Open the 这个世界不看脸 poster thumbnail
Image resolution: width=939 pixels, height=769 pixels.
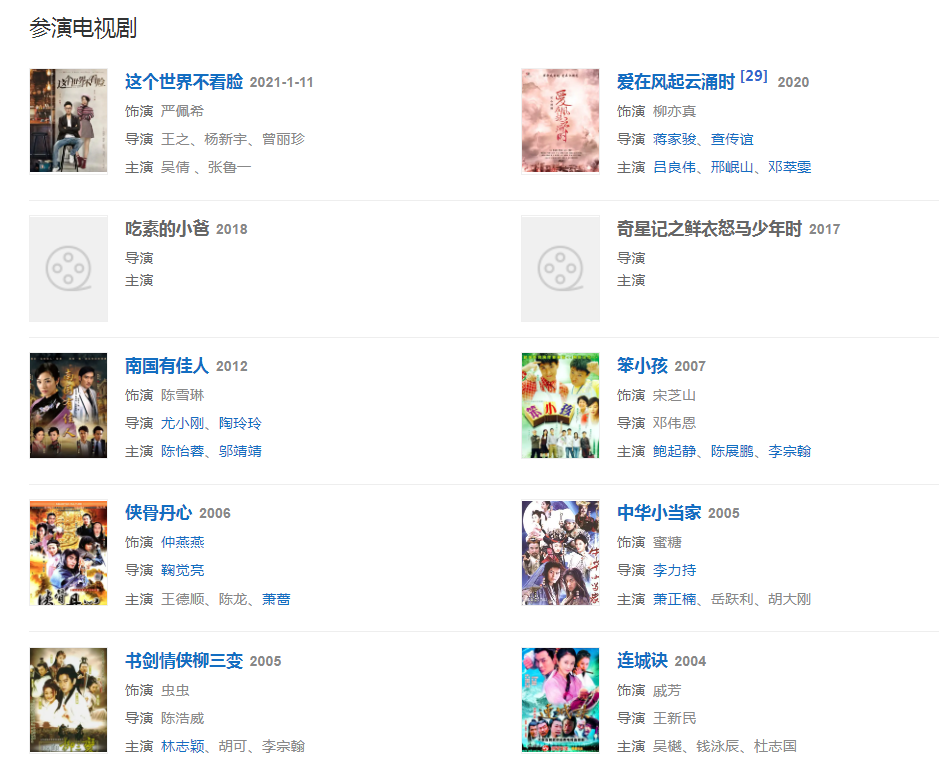coord(68,120)
